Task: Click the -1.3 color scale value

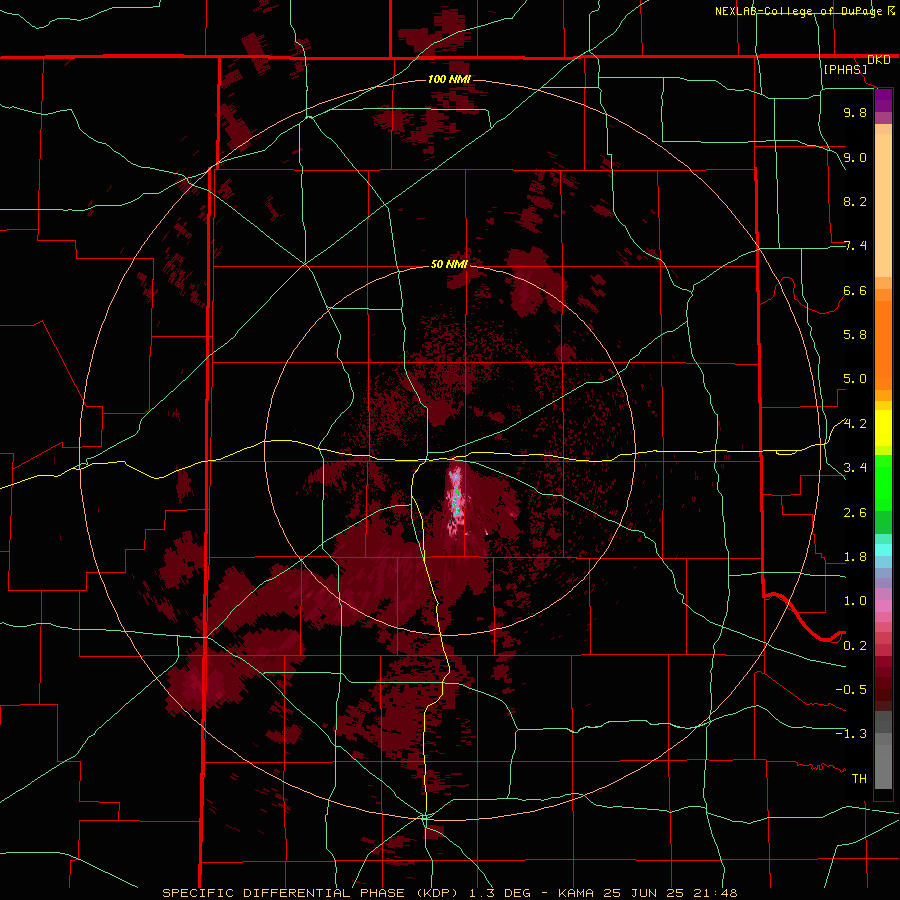Action: (851, 734)
